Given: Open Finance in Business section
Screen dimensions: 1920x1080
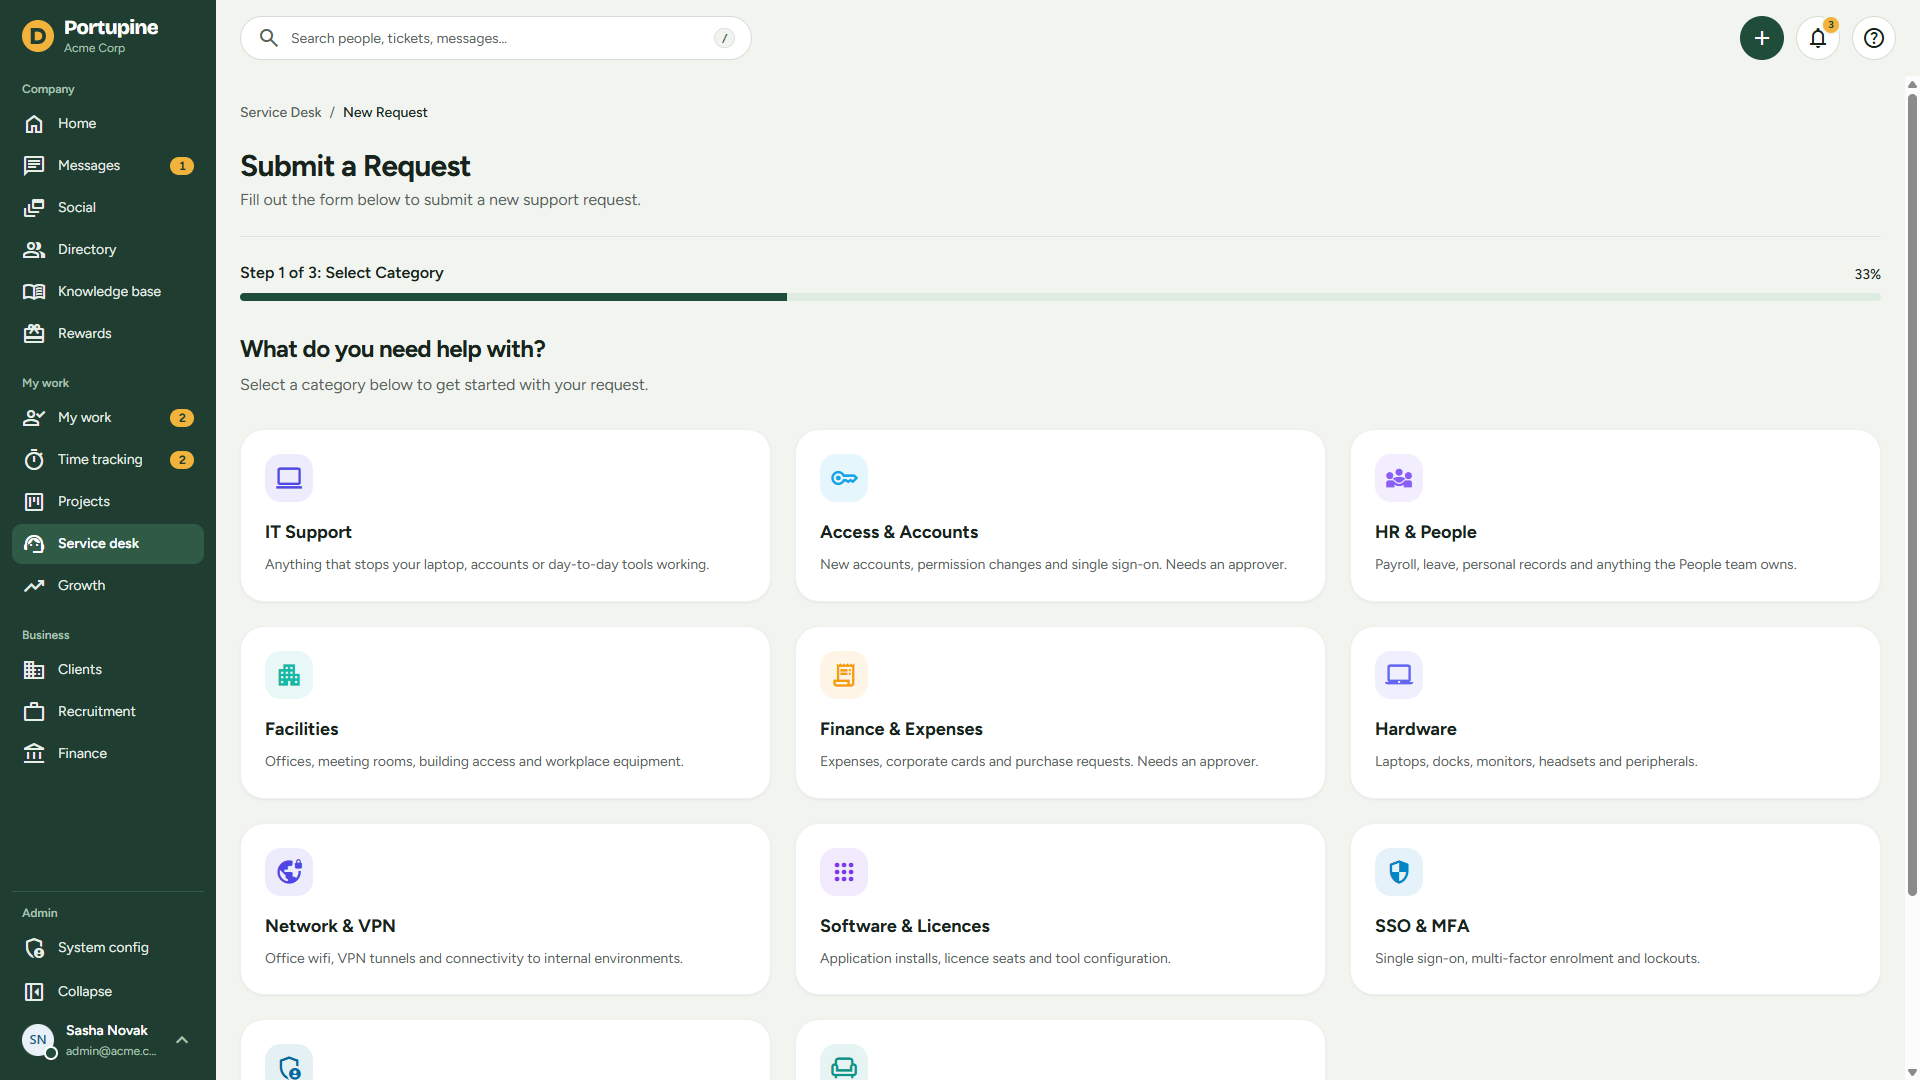Looking at the screenshot, I should point(108,754).
